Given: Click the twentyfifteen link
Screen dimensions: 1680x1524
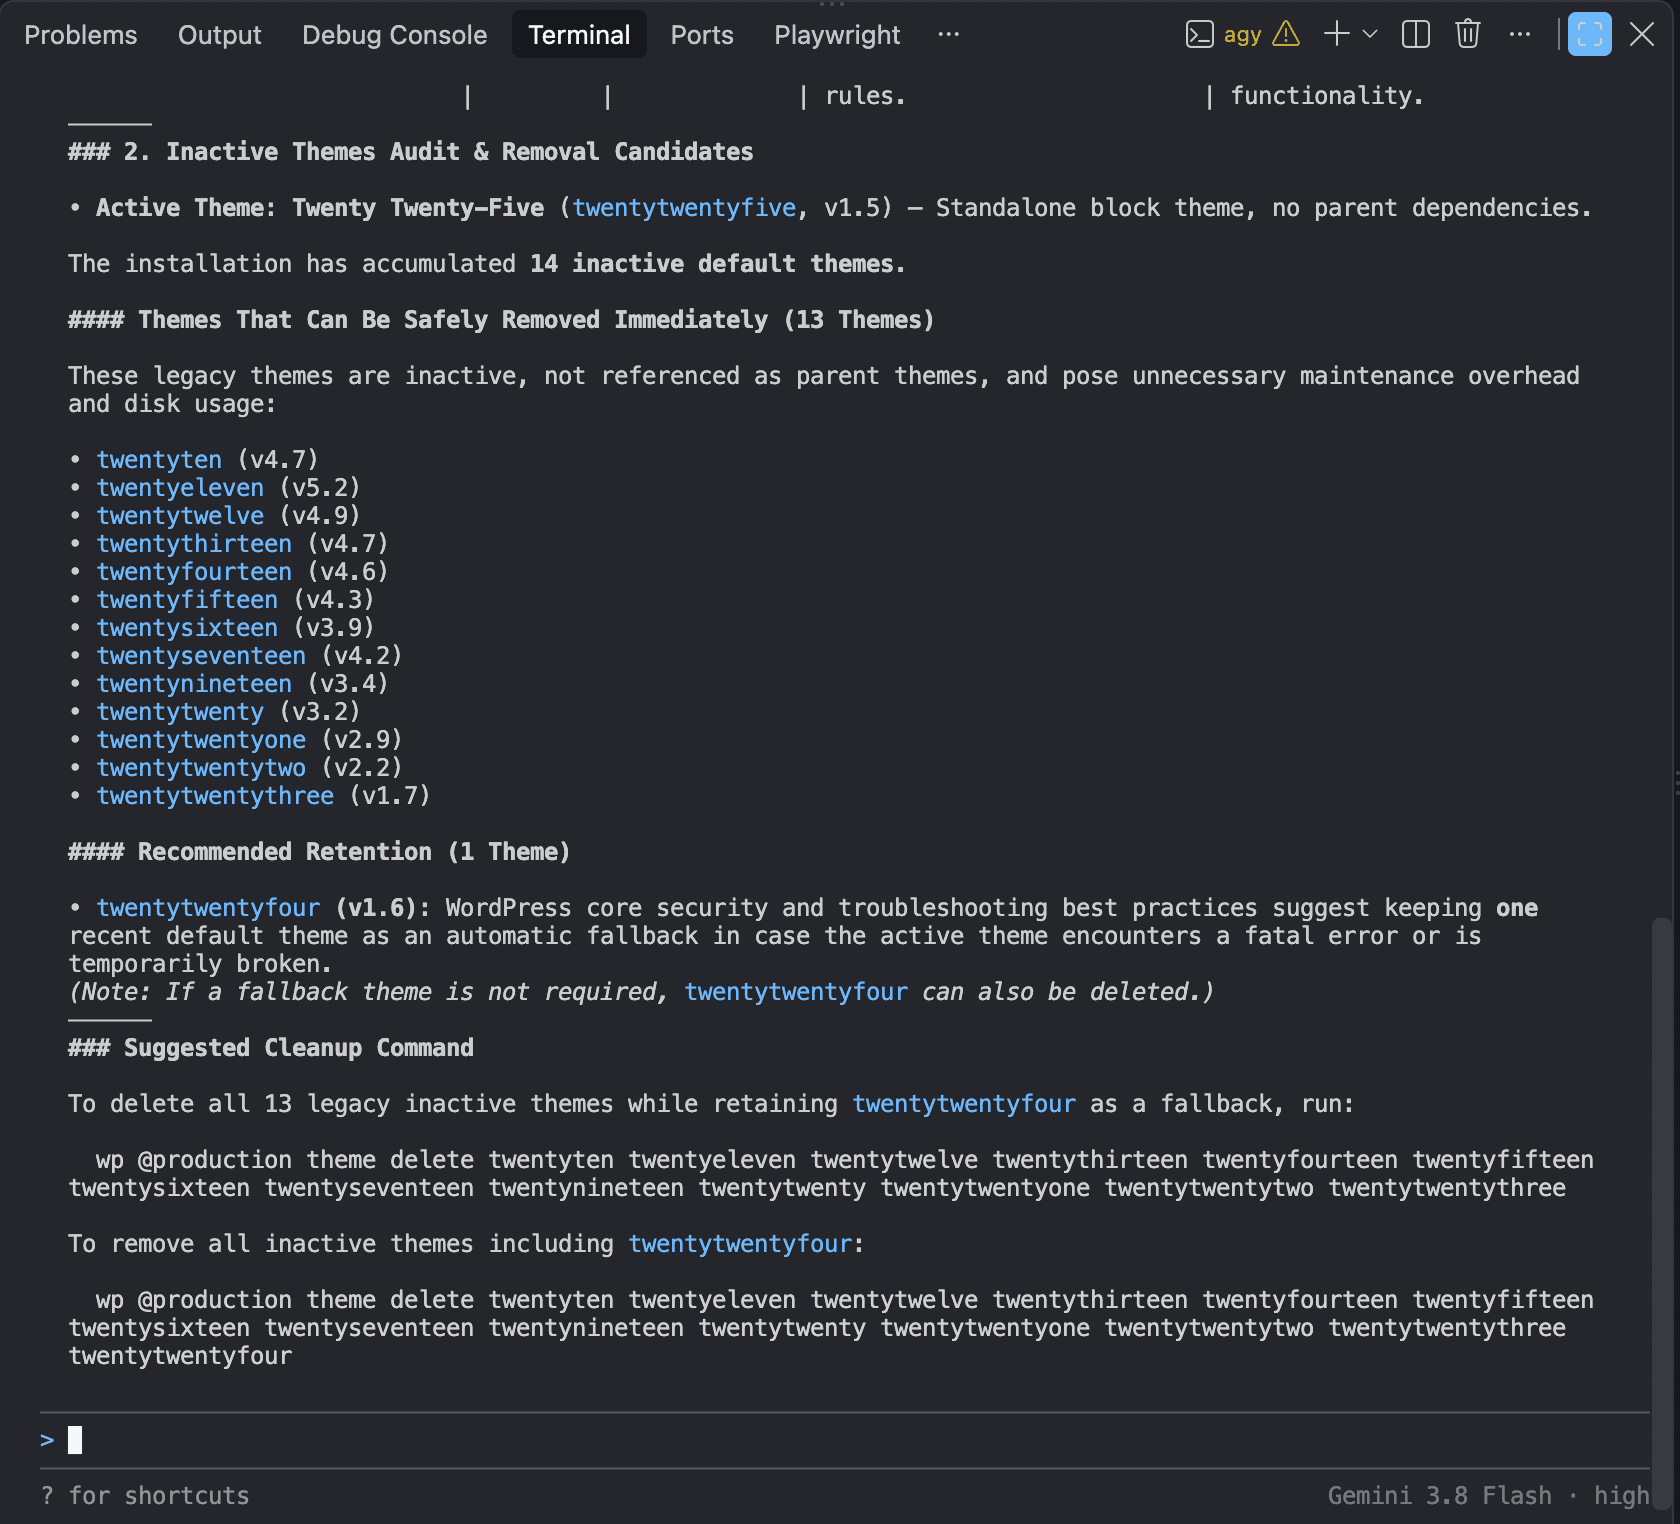Looking at the screenshot, I should click(187, 600).
